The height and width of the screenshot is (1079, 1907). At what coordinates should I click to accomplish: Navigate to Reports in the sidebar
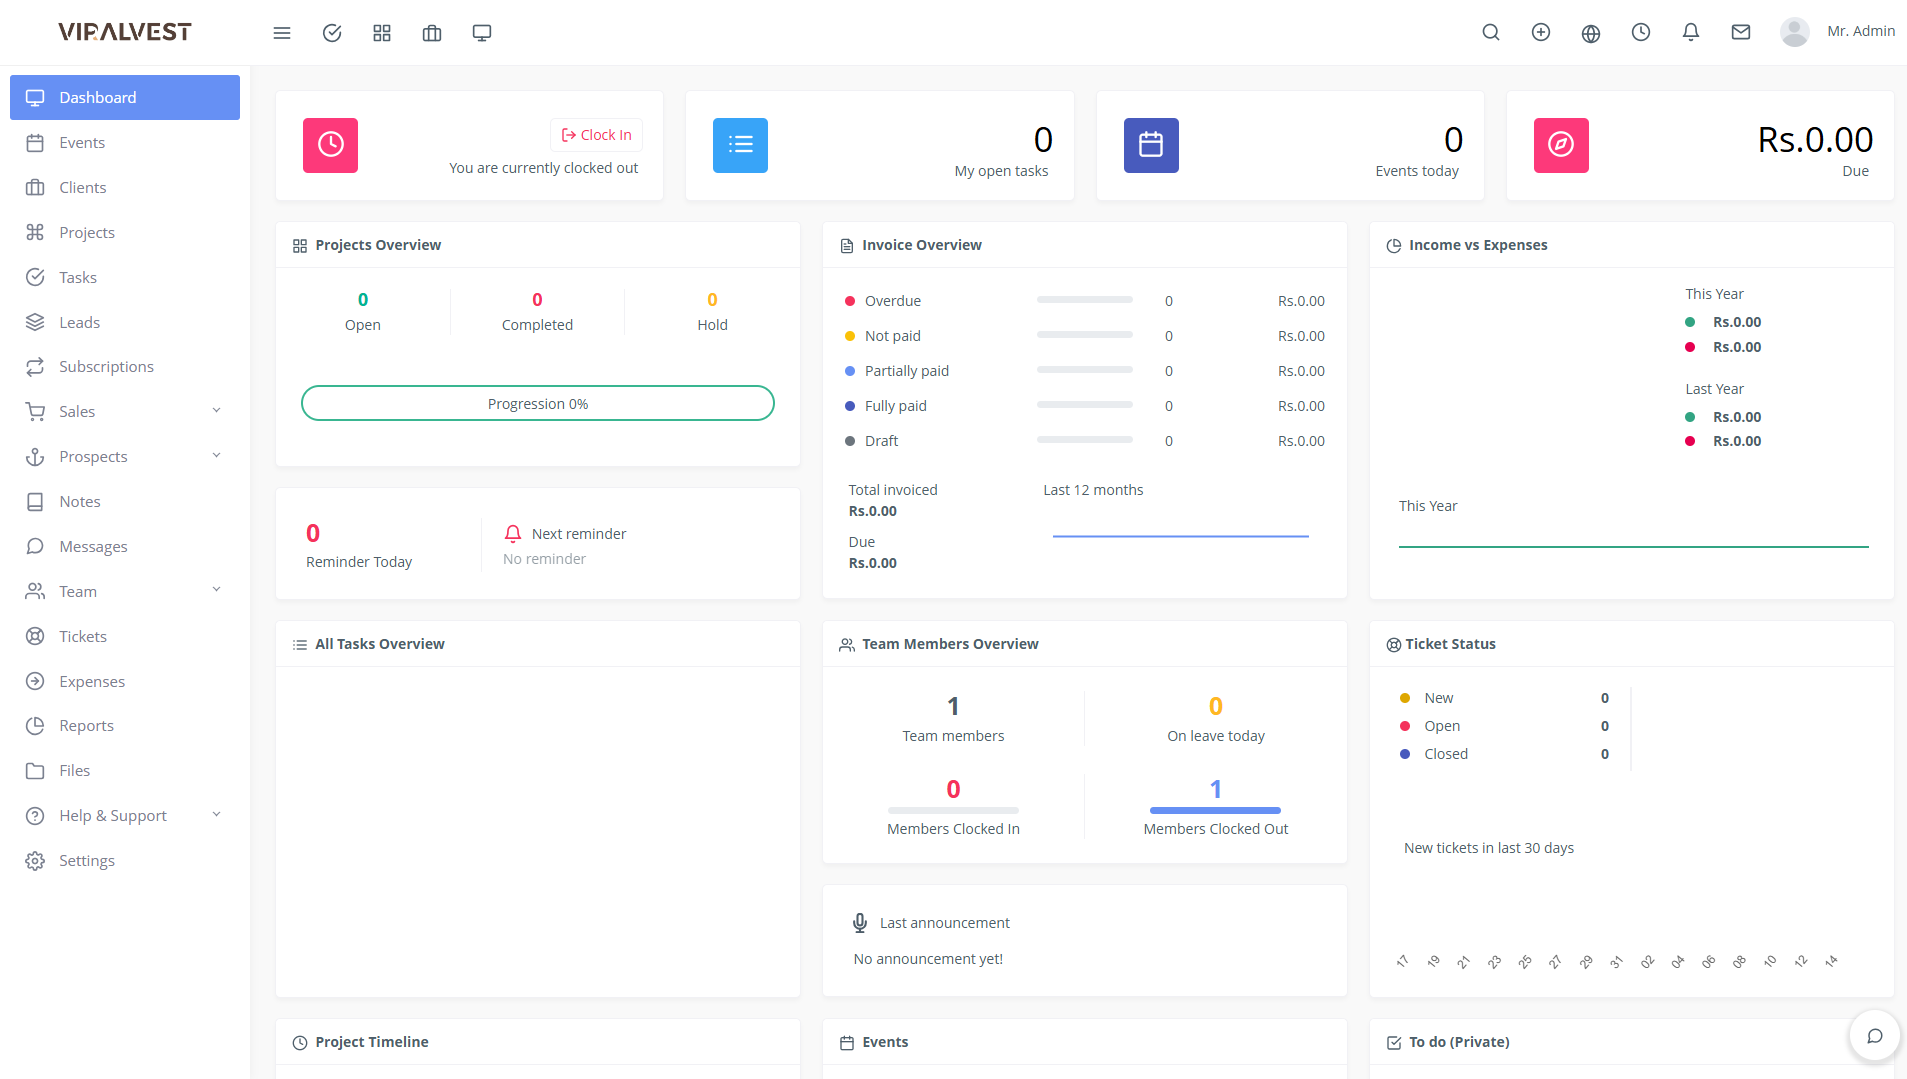click(x=124, y=725)
